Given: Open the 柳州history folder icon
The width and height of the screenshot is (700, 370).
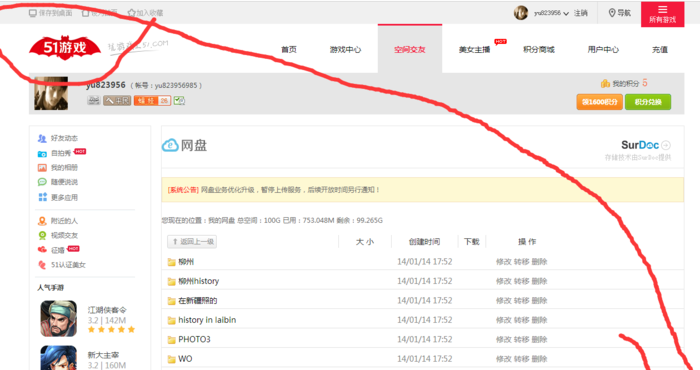Looking at the screenshot, I should pyautogui.click(x=171, y=282).
